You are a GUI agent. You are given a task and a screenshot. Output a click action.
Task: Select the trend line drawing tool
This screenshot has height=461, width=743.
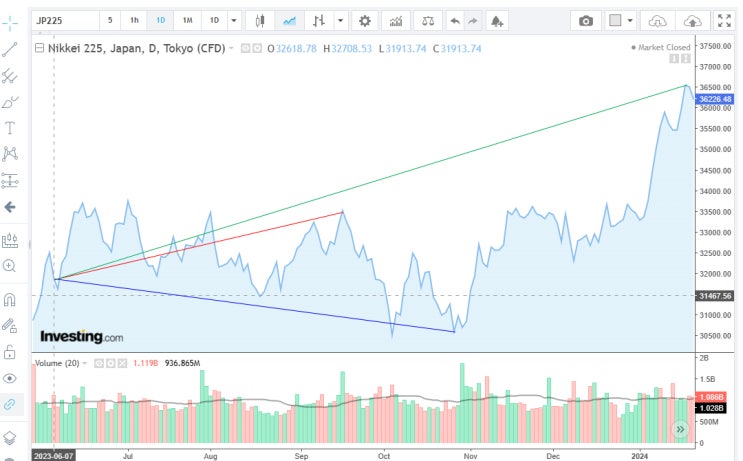coord(9,49)
